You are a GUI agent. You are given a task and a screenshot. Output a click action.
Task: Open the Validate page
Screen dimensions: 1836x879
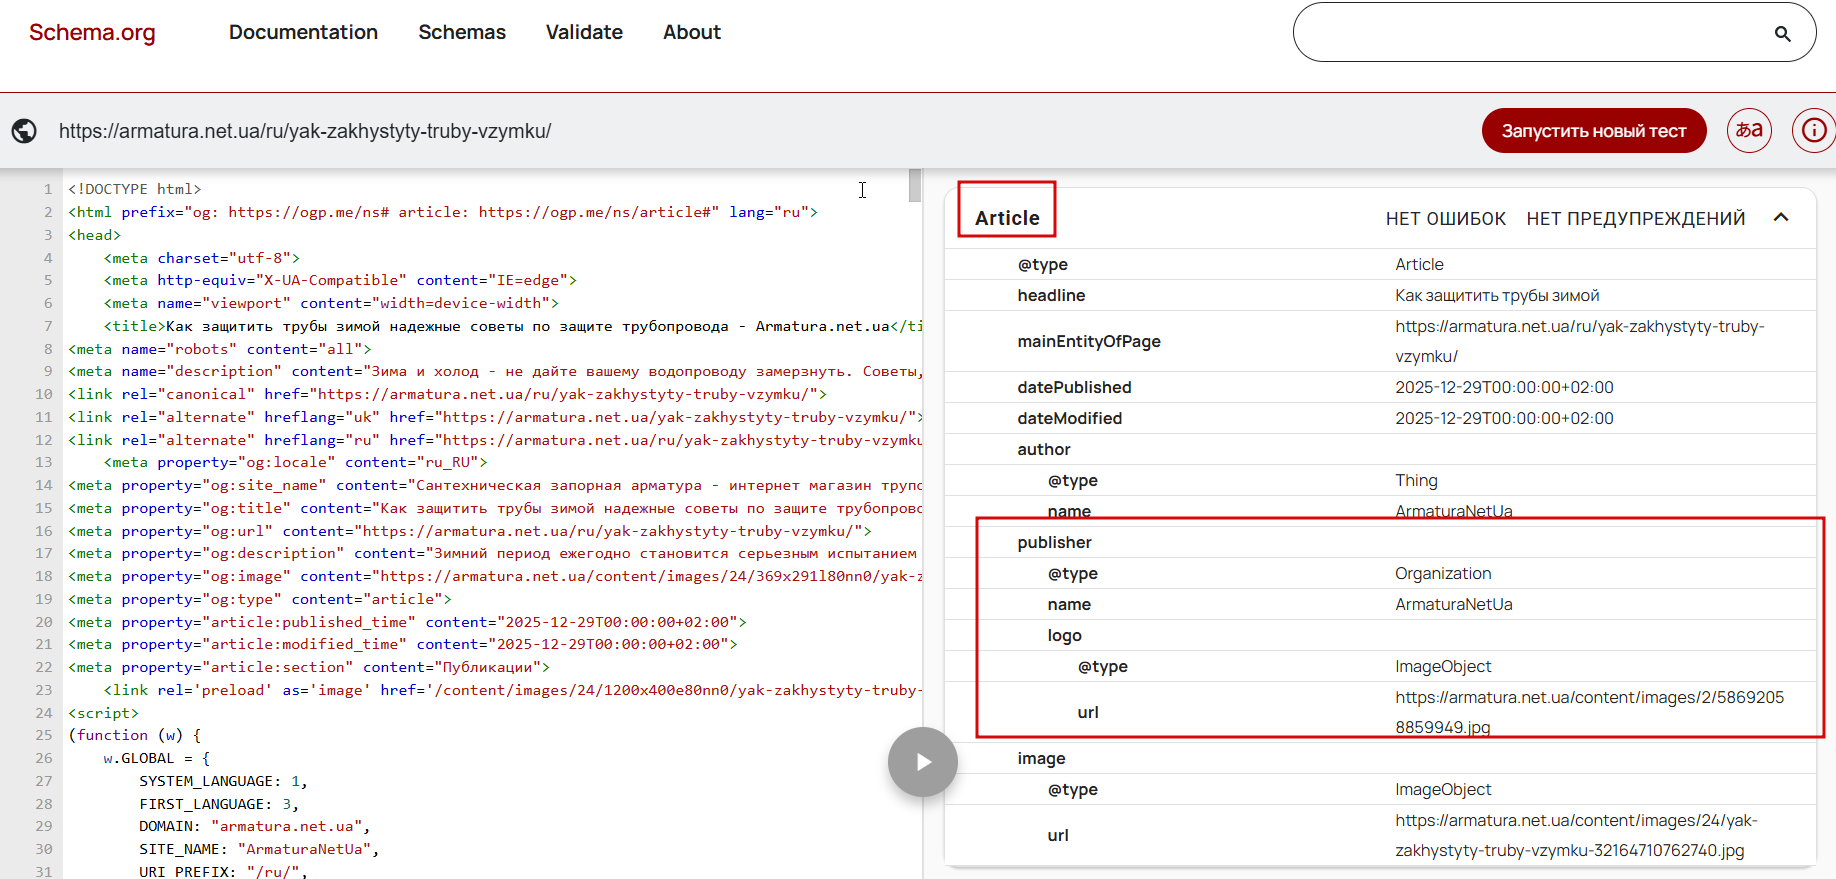click(584, 32)
